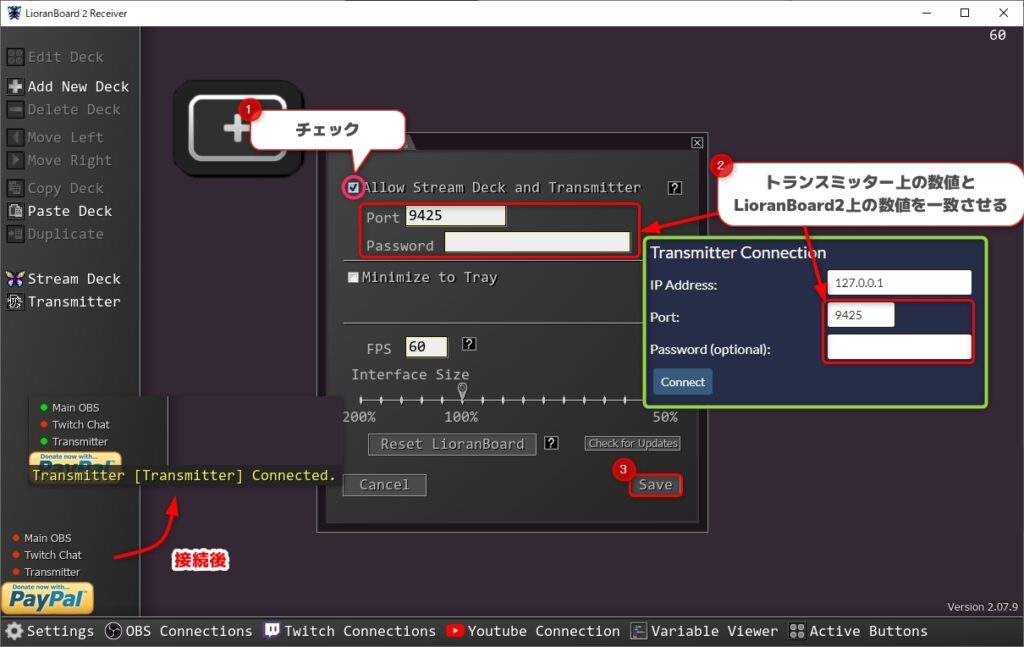Open help for Allow Stream Deck option
The width and height of the screenshot is (1024, 647).
(x=675, y=188)
